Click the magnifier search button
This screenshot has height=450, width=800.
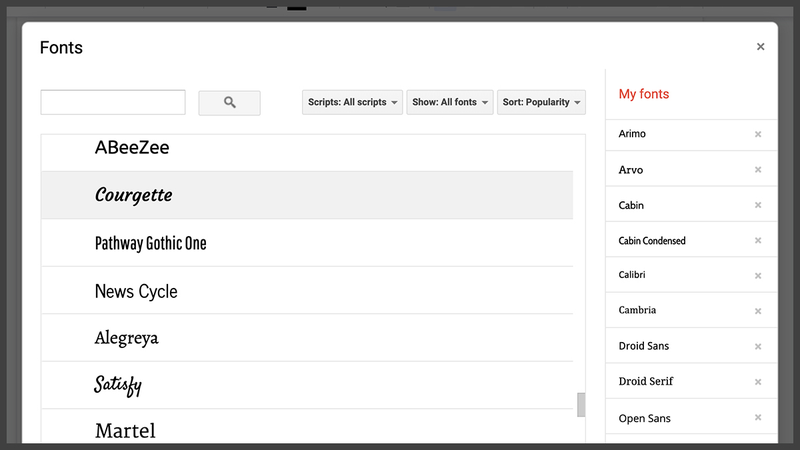click(x=229, y=103)
